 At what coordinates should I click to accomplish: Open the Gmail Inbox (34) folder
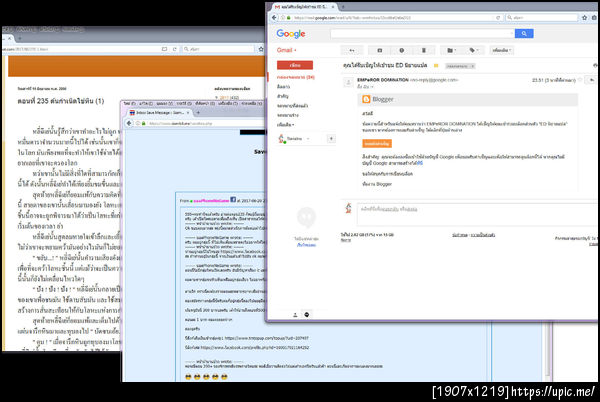click(x=295, y=77)
